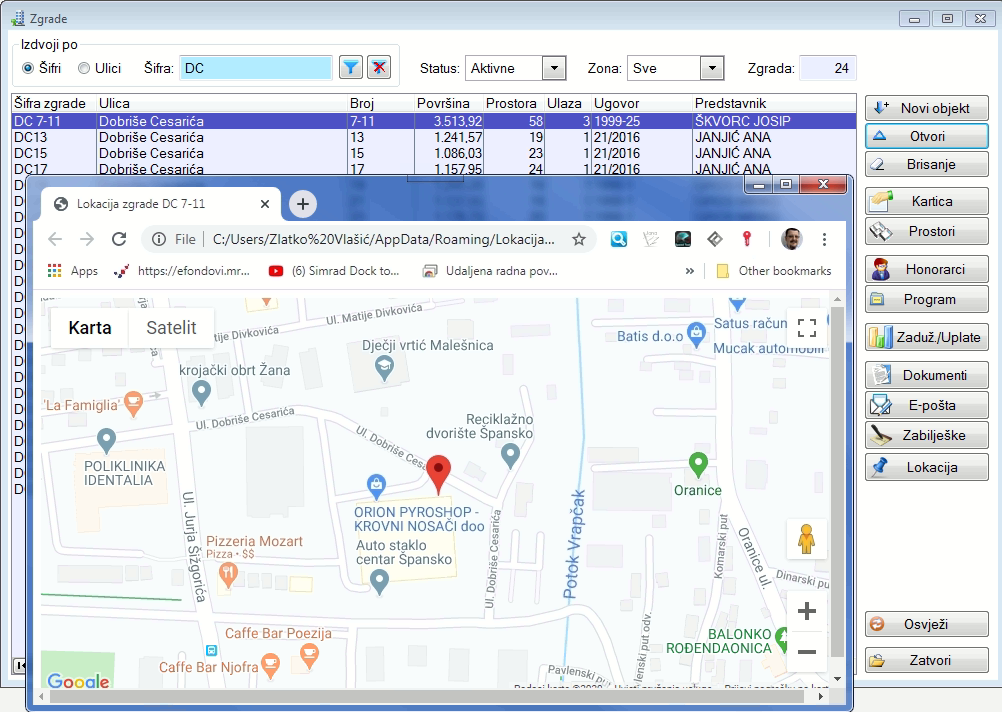Open a new browser tab
The height and width of the screenshot is (712, 1002).
point(303,204)
